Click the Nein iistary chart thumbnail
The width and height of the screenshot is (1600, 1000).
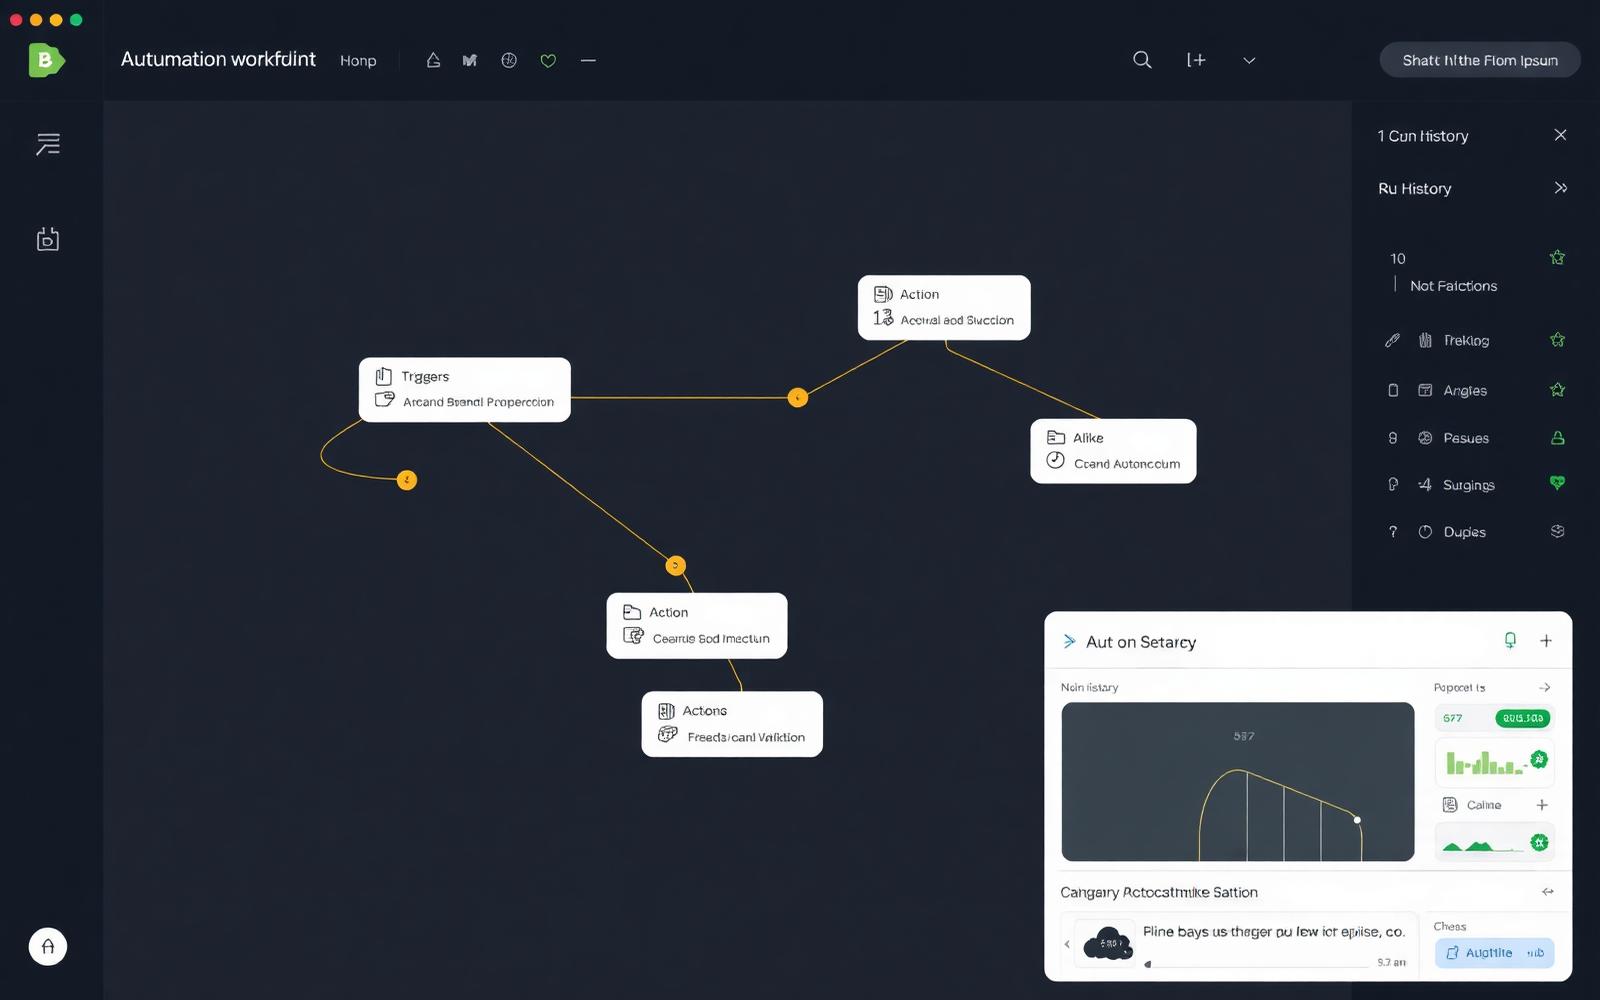[x=1238, y=782]
